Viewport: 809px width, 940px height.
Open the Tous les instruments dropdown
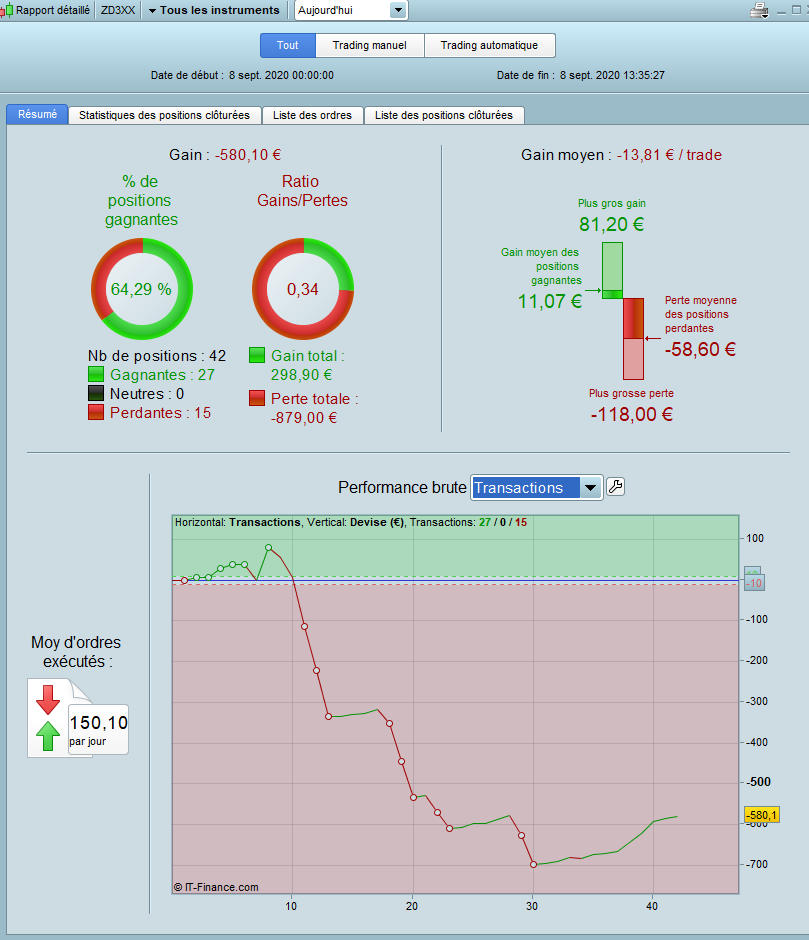[x=214, y=10]
